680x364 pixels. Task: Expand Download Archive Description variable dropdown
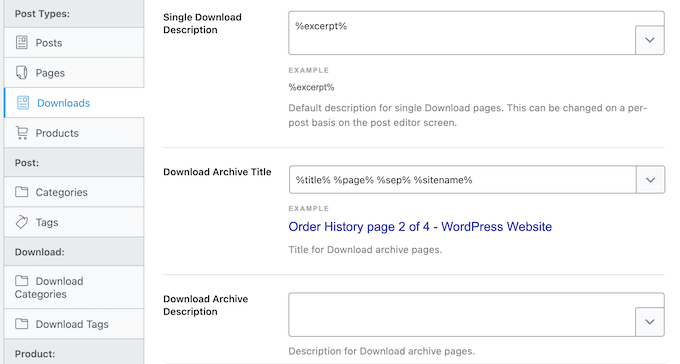click(650, 322)
